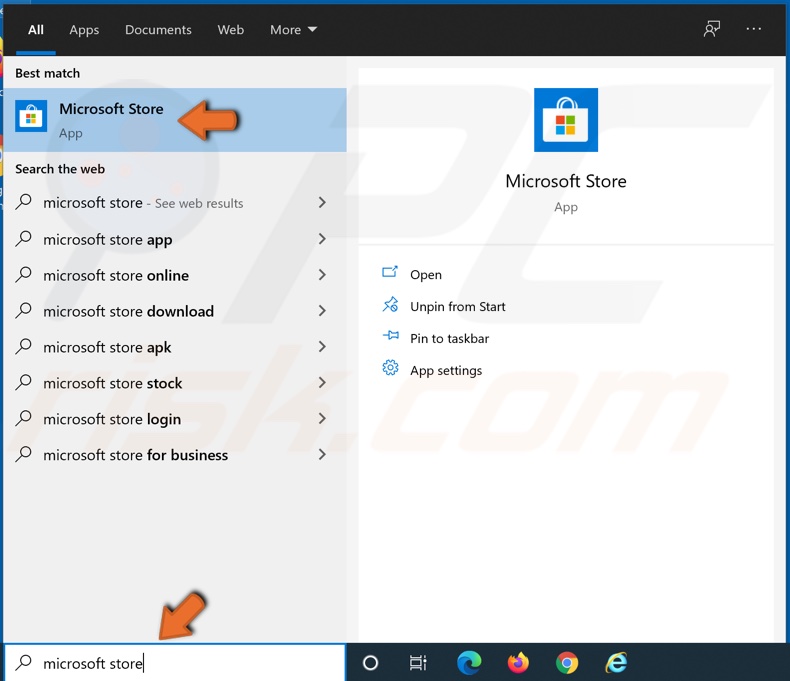Open Internet Explorer from the taskbar

pyautogui.click(x=616, y=662)
